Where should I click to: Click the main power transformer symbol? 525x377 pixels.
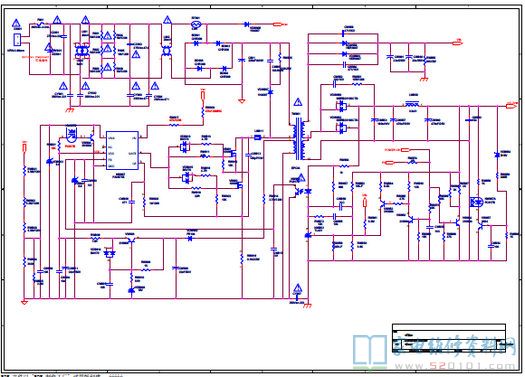pos(299,139)
